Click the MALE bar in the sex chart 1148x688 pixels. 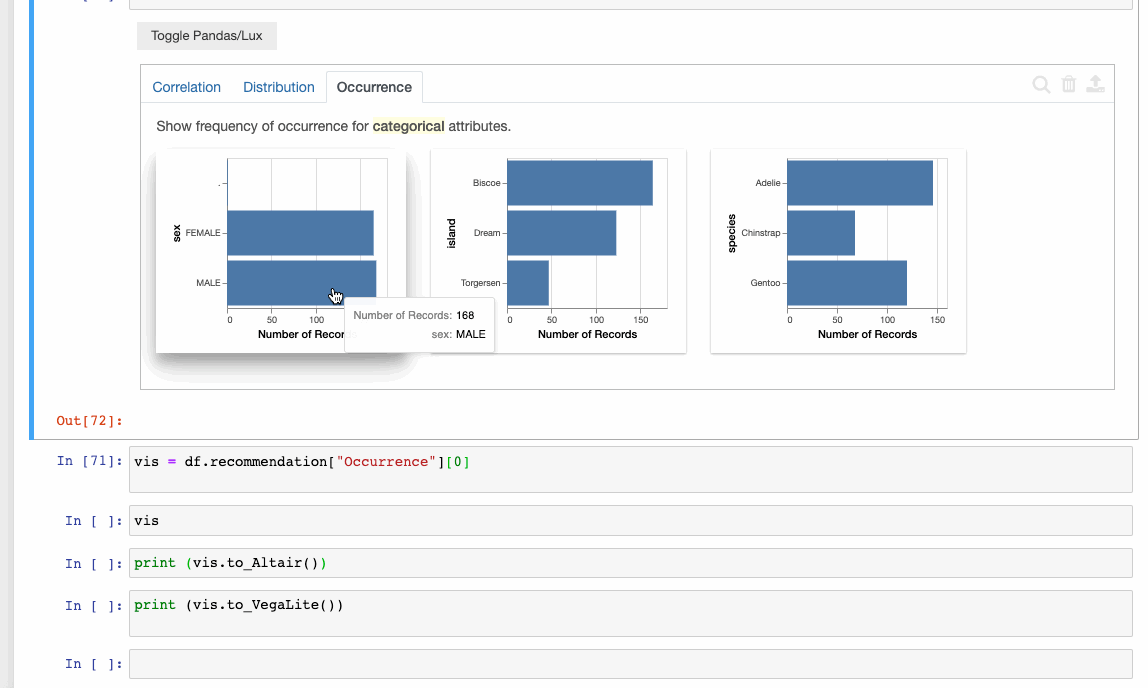300,283
